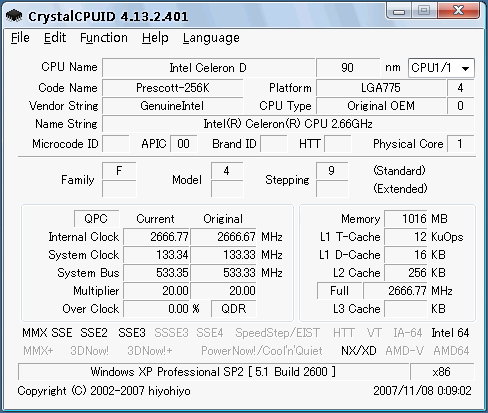The image size is (488, 413).
Task: Click the L1 D-Cache value 16
Action: point(406,255)
